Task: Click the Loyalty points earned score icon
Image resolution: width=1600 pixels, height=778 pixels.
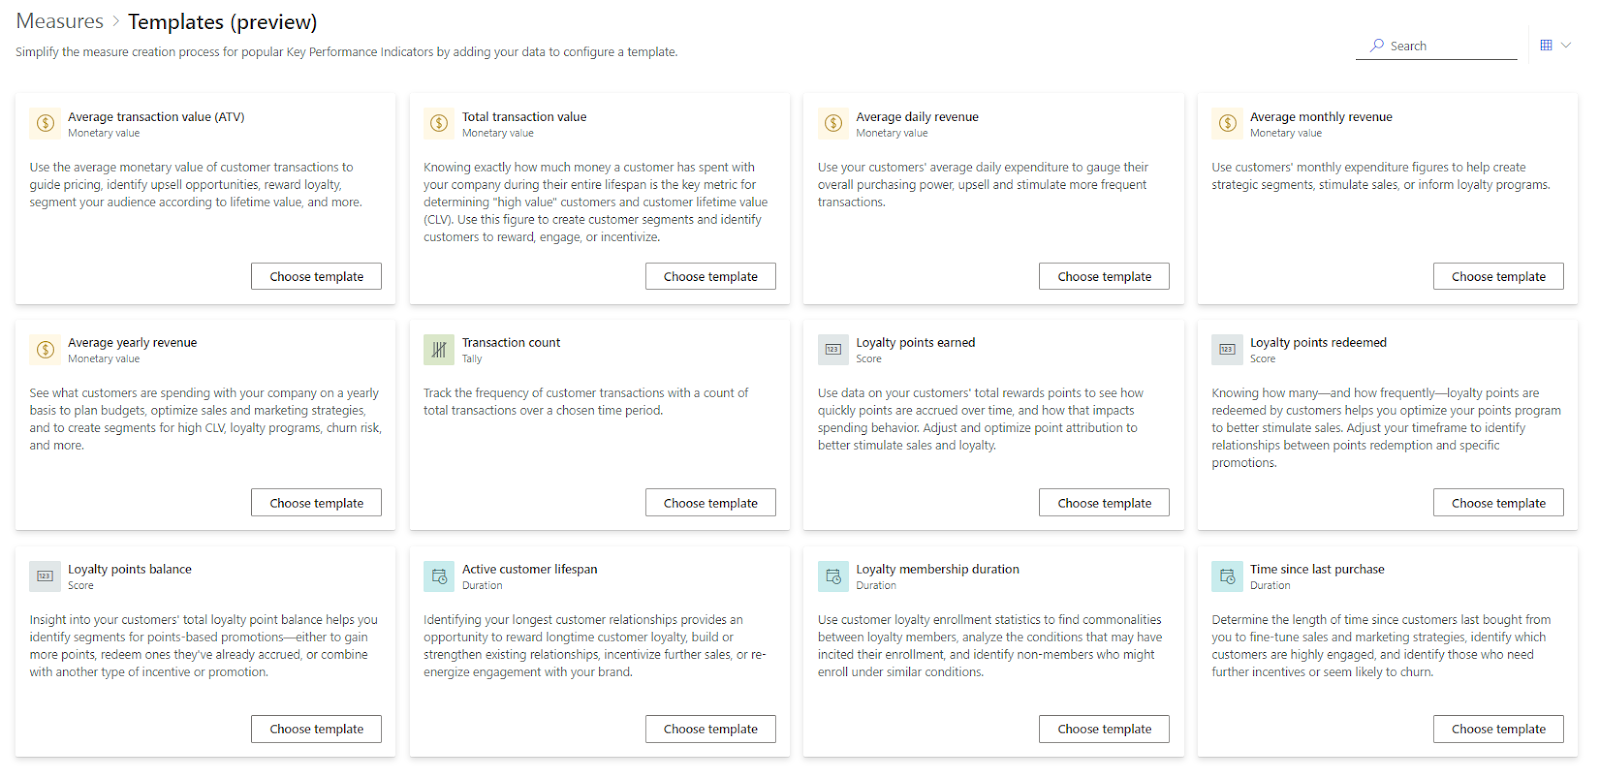Action: (833, 349)
